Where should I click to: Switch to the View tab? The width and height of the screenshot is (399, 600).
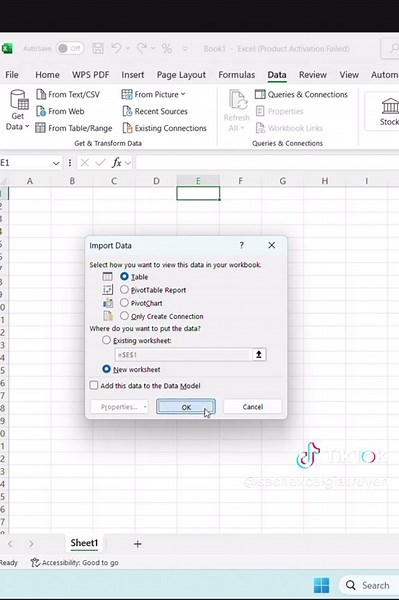point(349,75)
